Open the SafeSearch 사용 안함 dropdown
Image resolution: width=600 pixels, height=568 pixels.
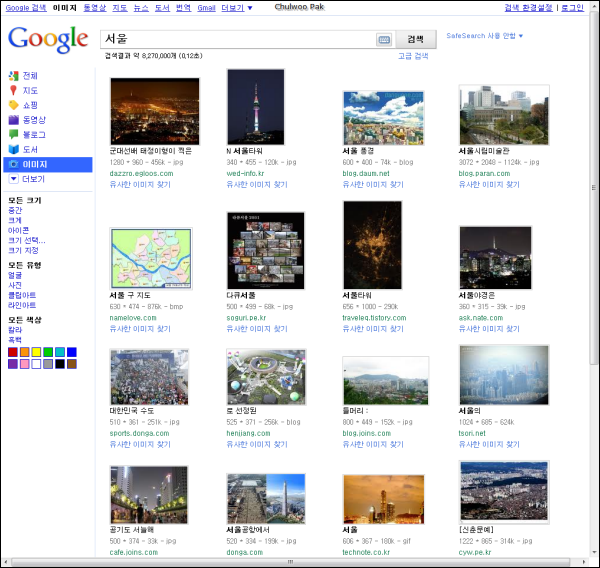[x=484, y=36]
